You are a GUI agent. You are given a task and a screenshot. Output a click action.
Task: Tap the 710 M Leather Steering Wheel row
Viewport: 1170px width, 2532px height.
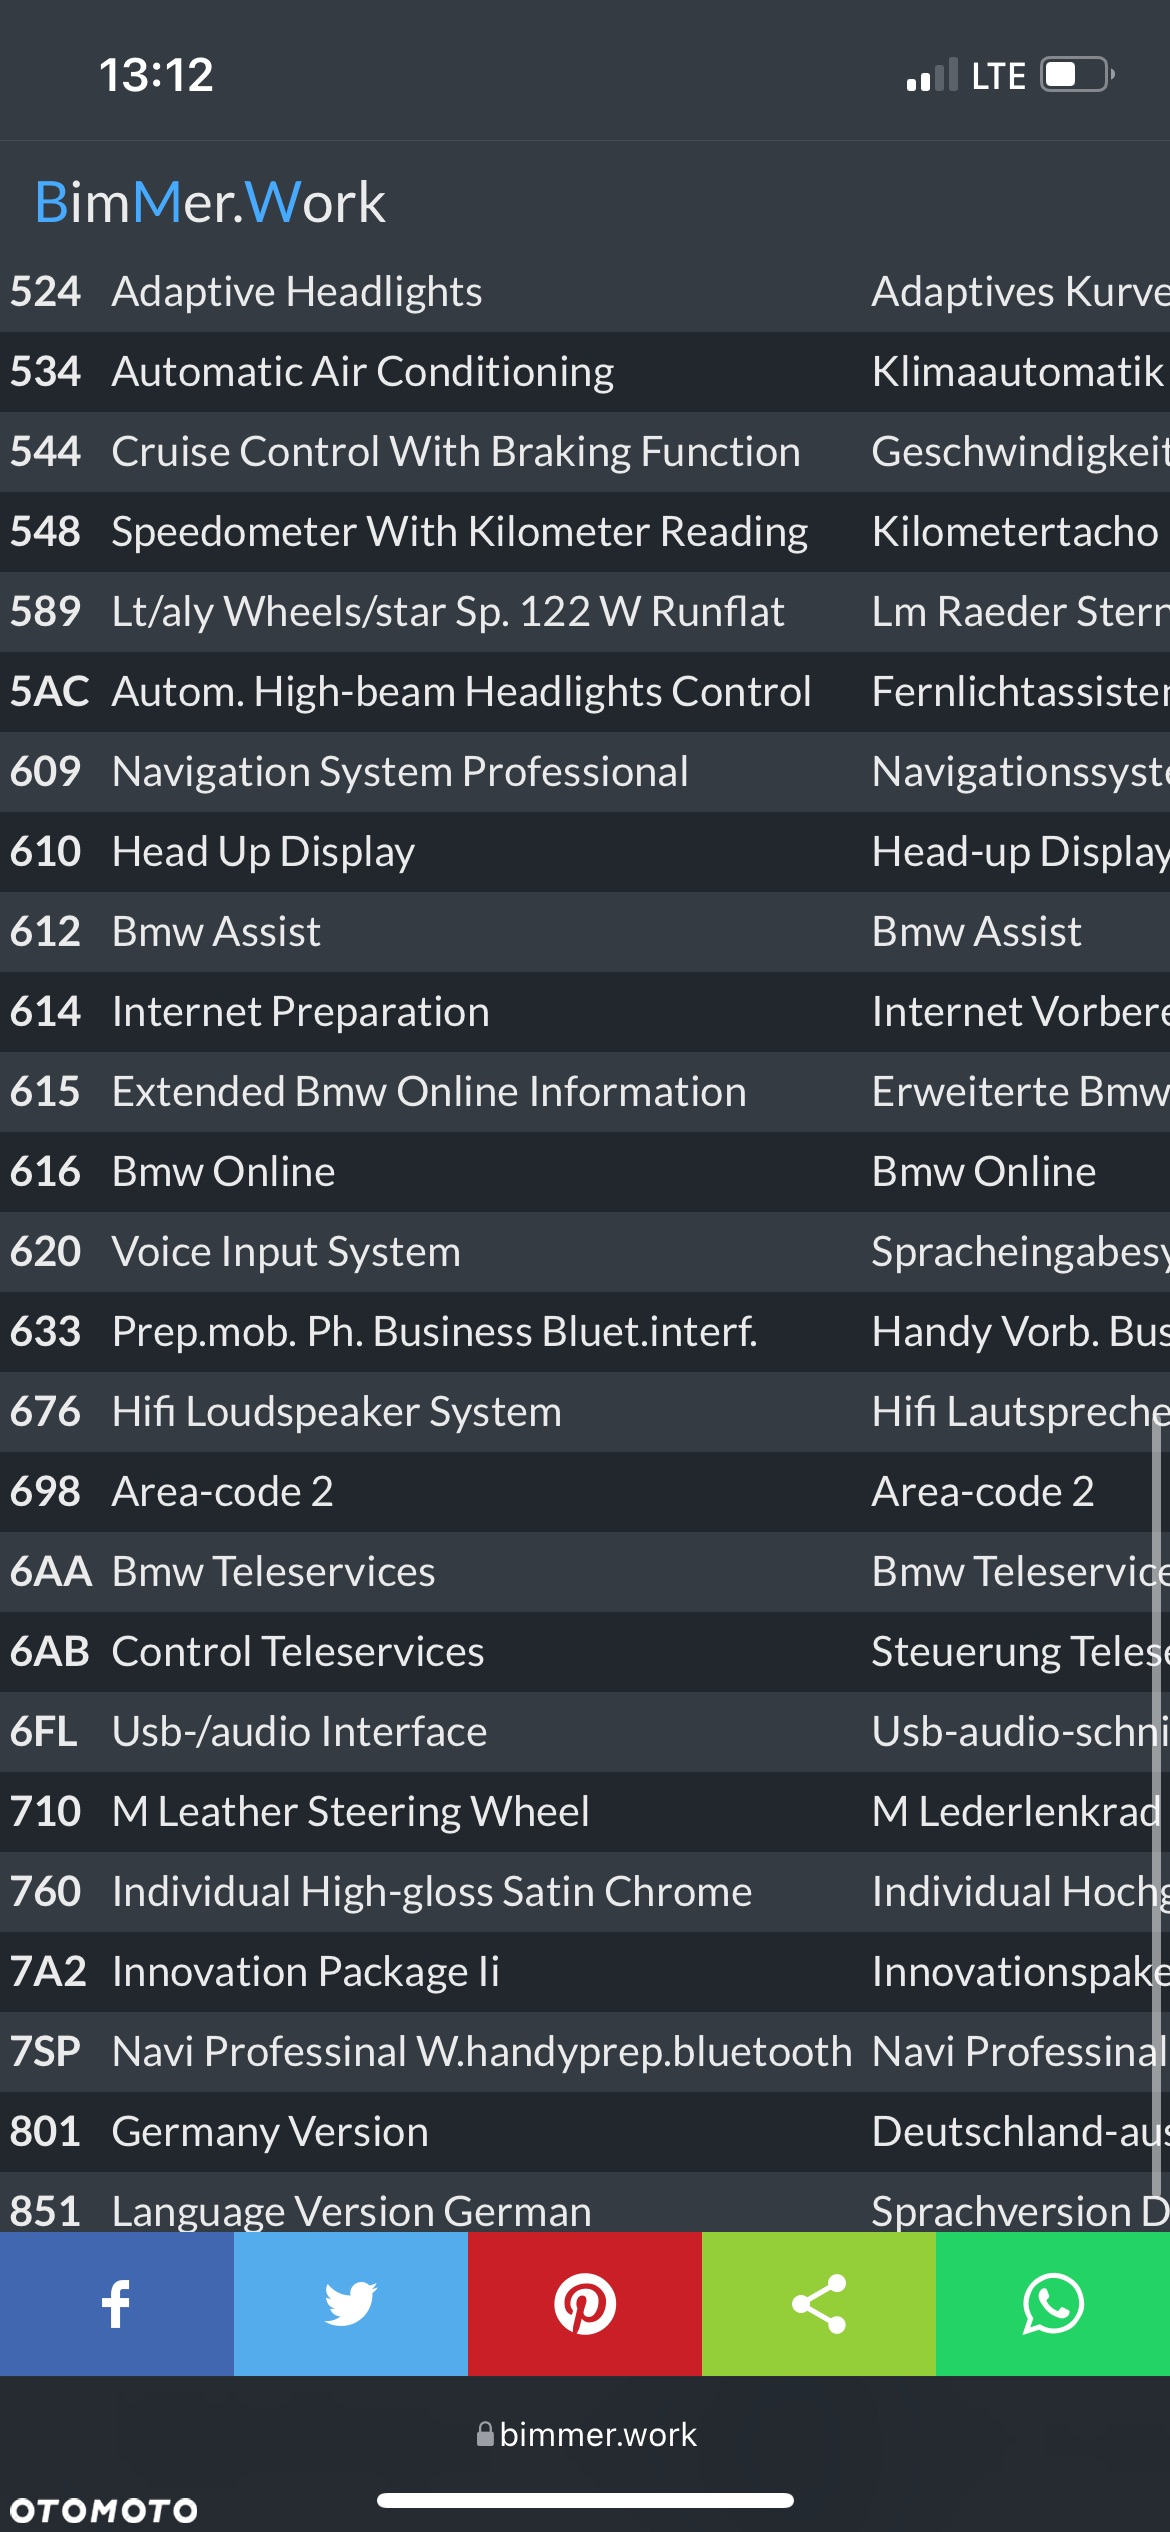coord(585,1812)
